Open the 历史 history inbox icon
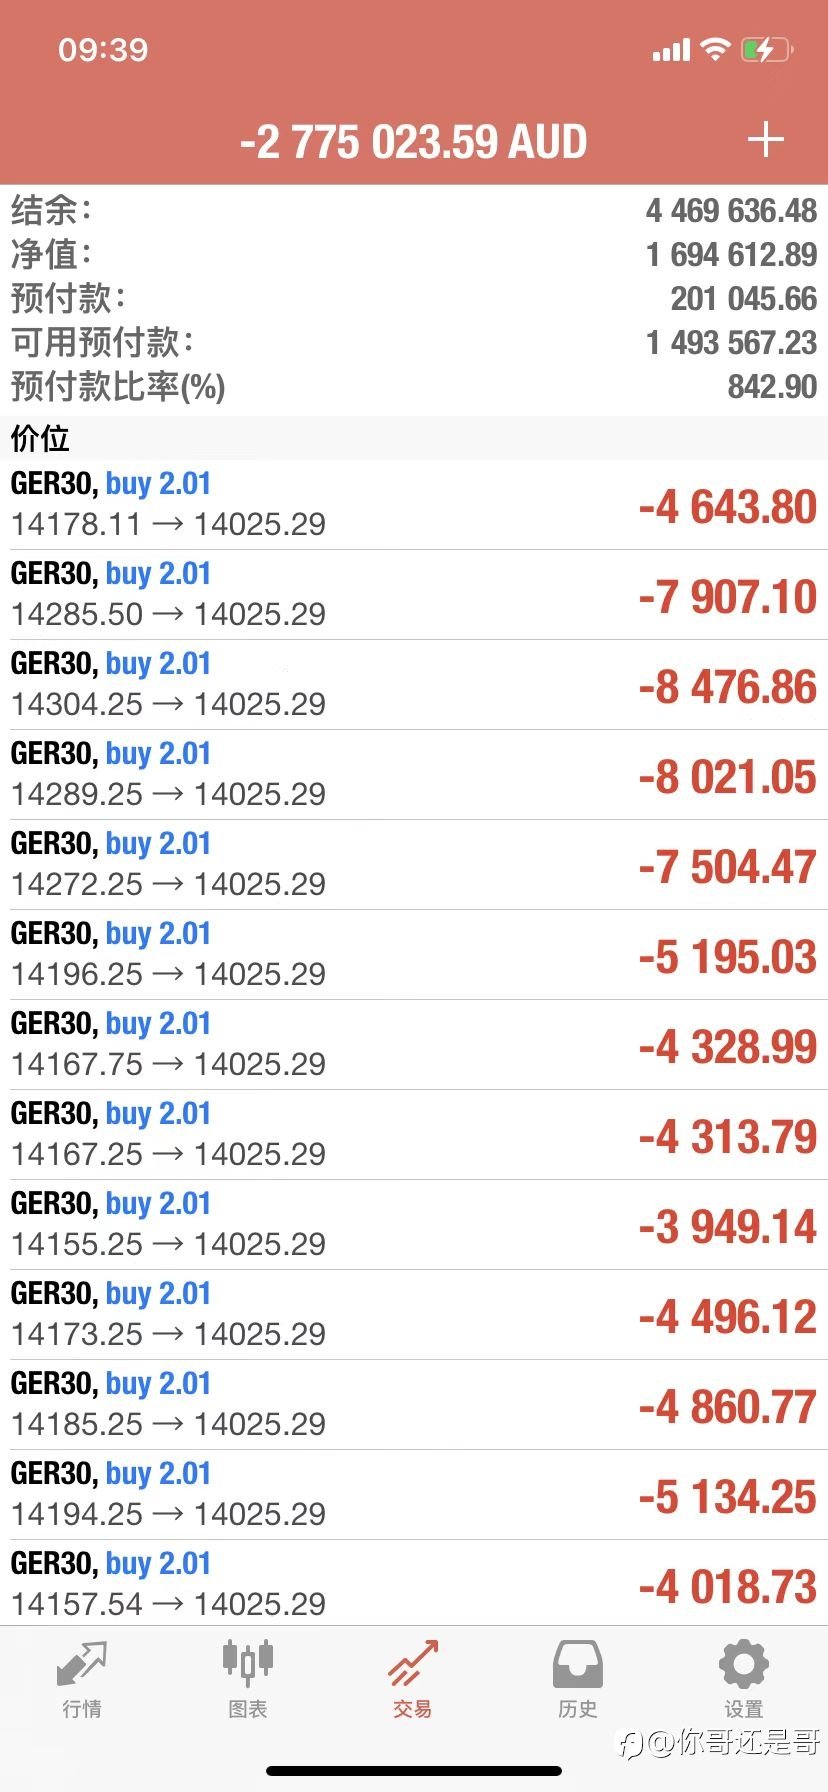This screenshot has width=828, height=1792. point(578,1664)
